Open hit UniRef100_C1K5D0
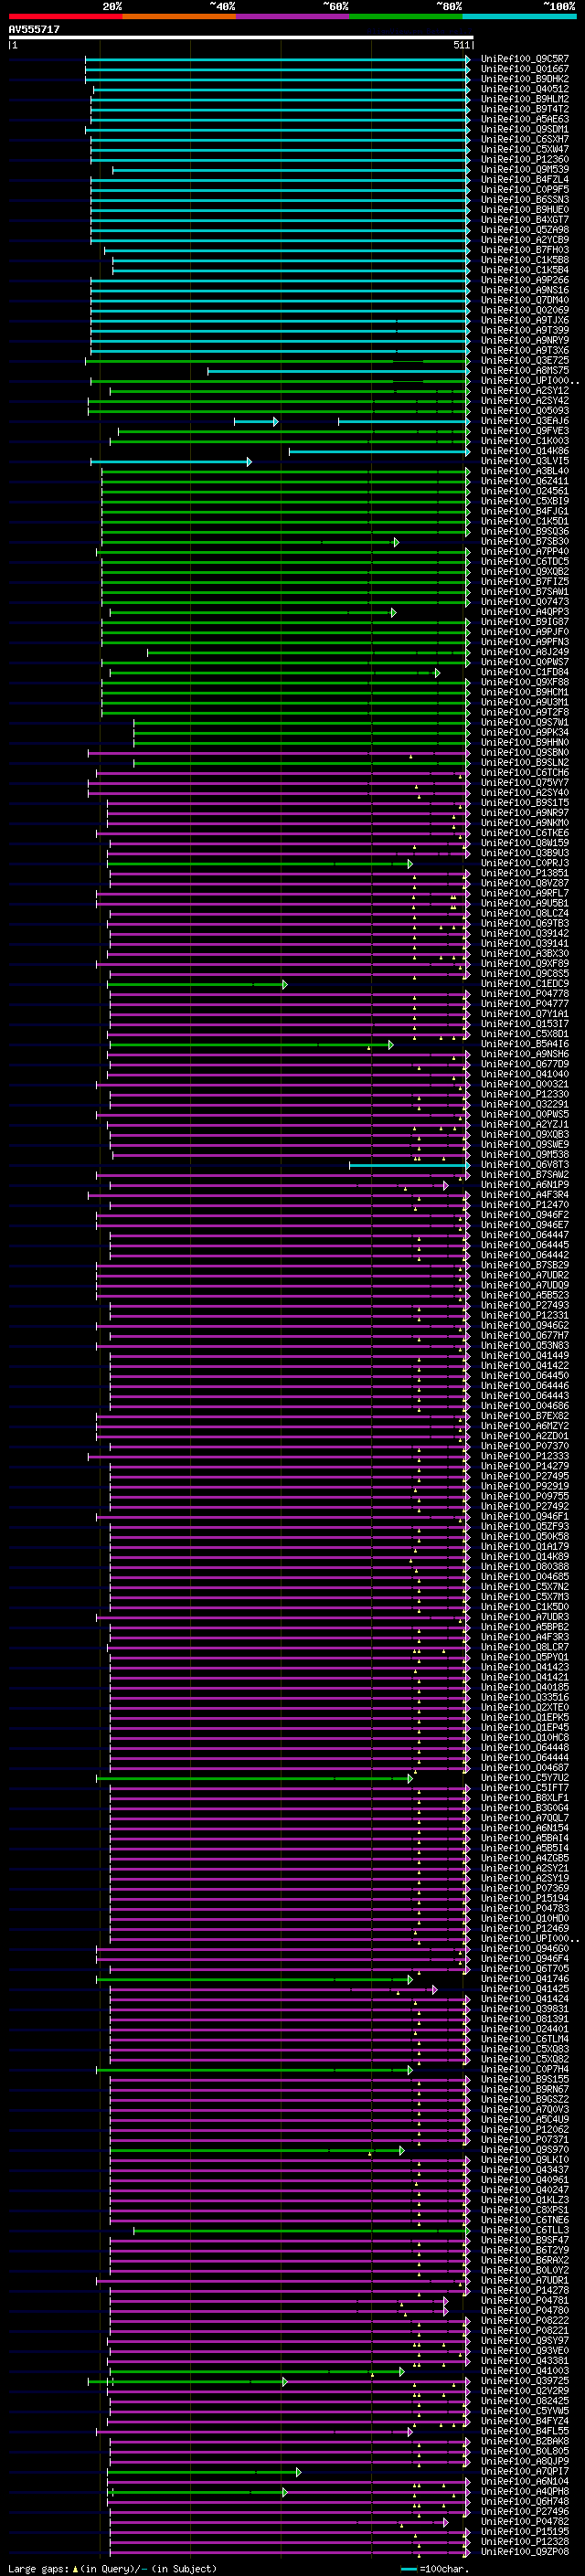The image size is (585, 2576). point(525,1607)
